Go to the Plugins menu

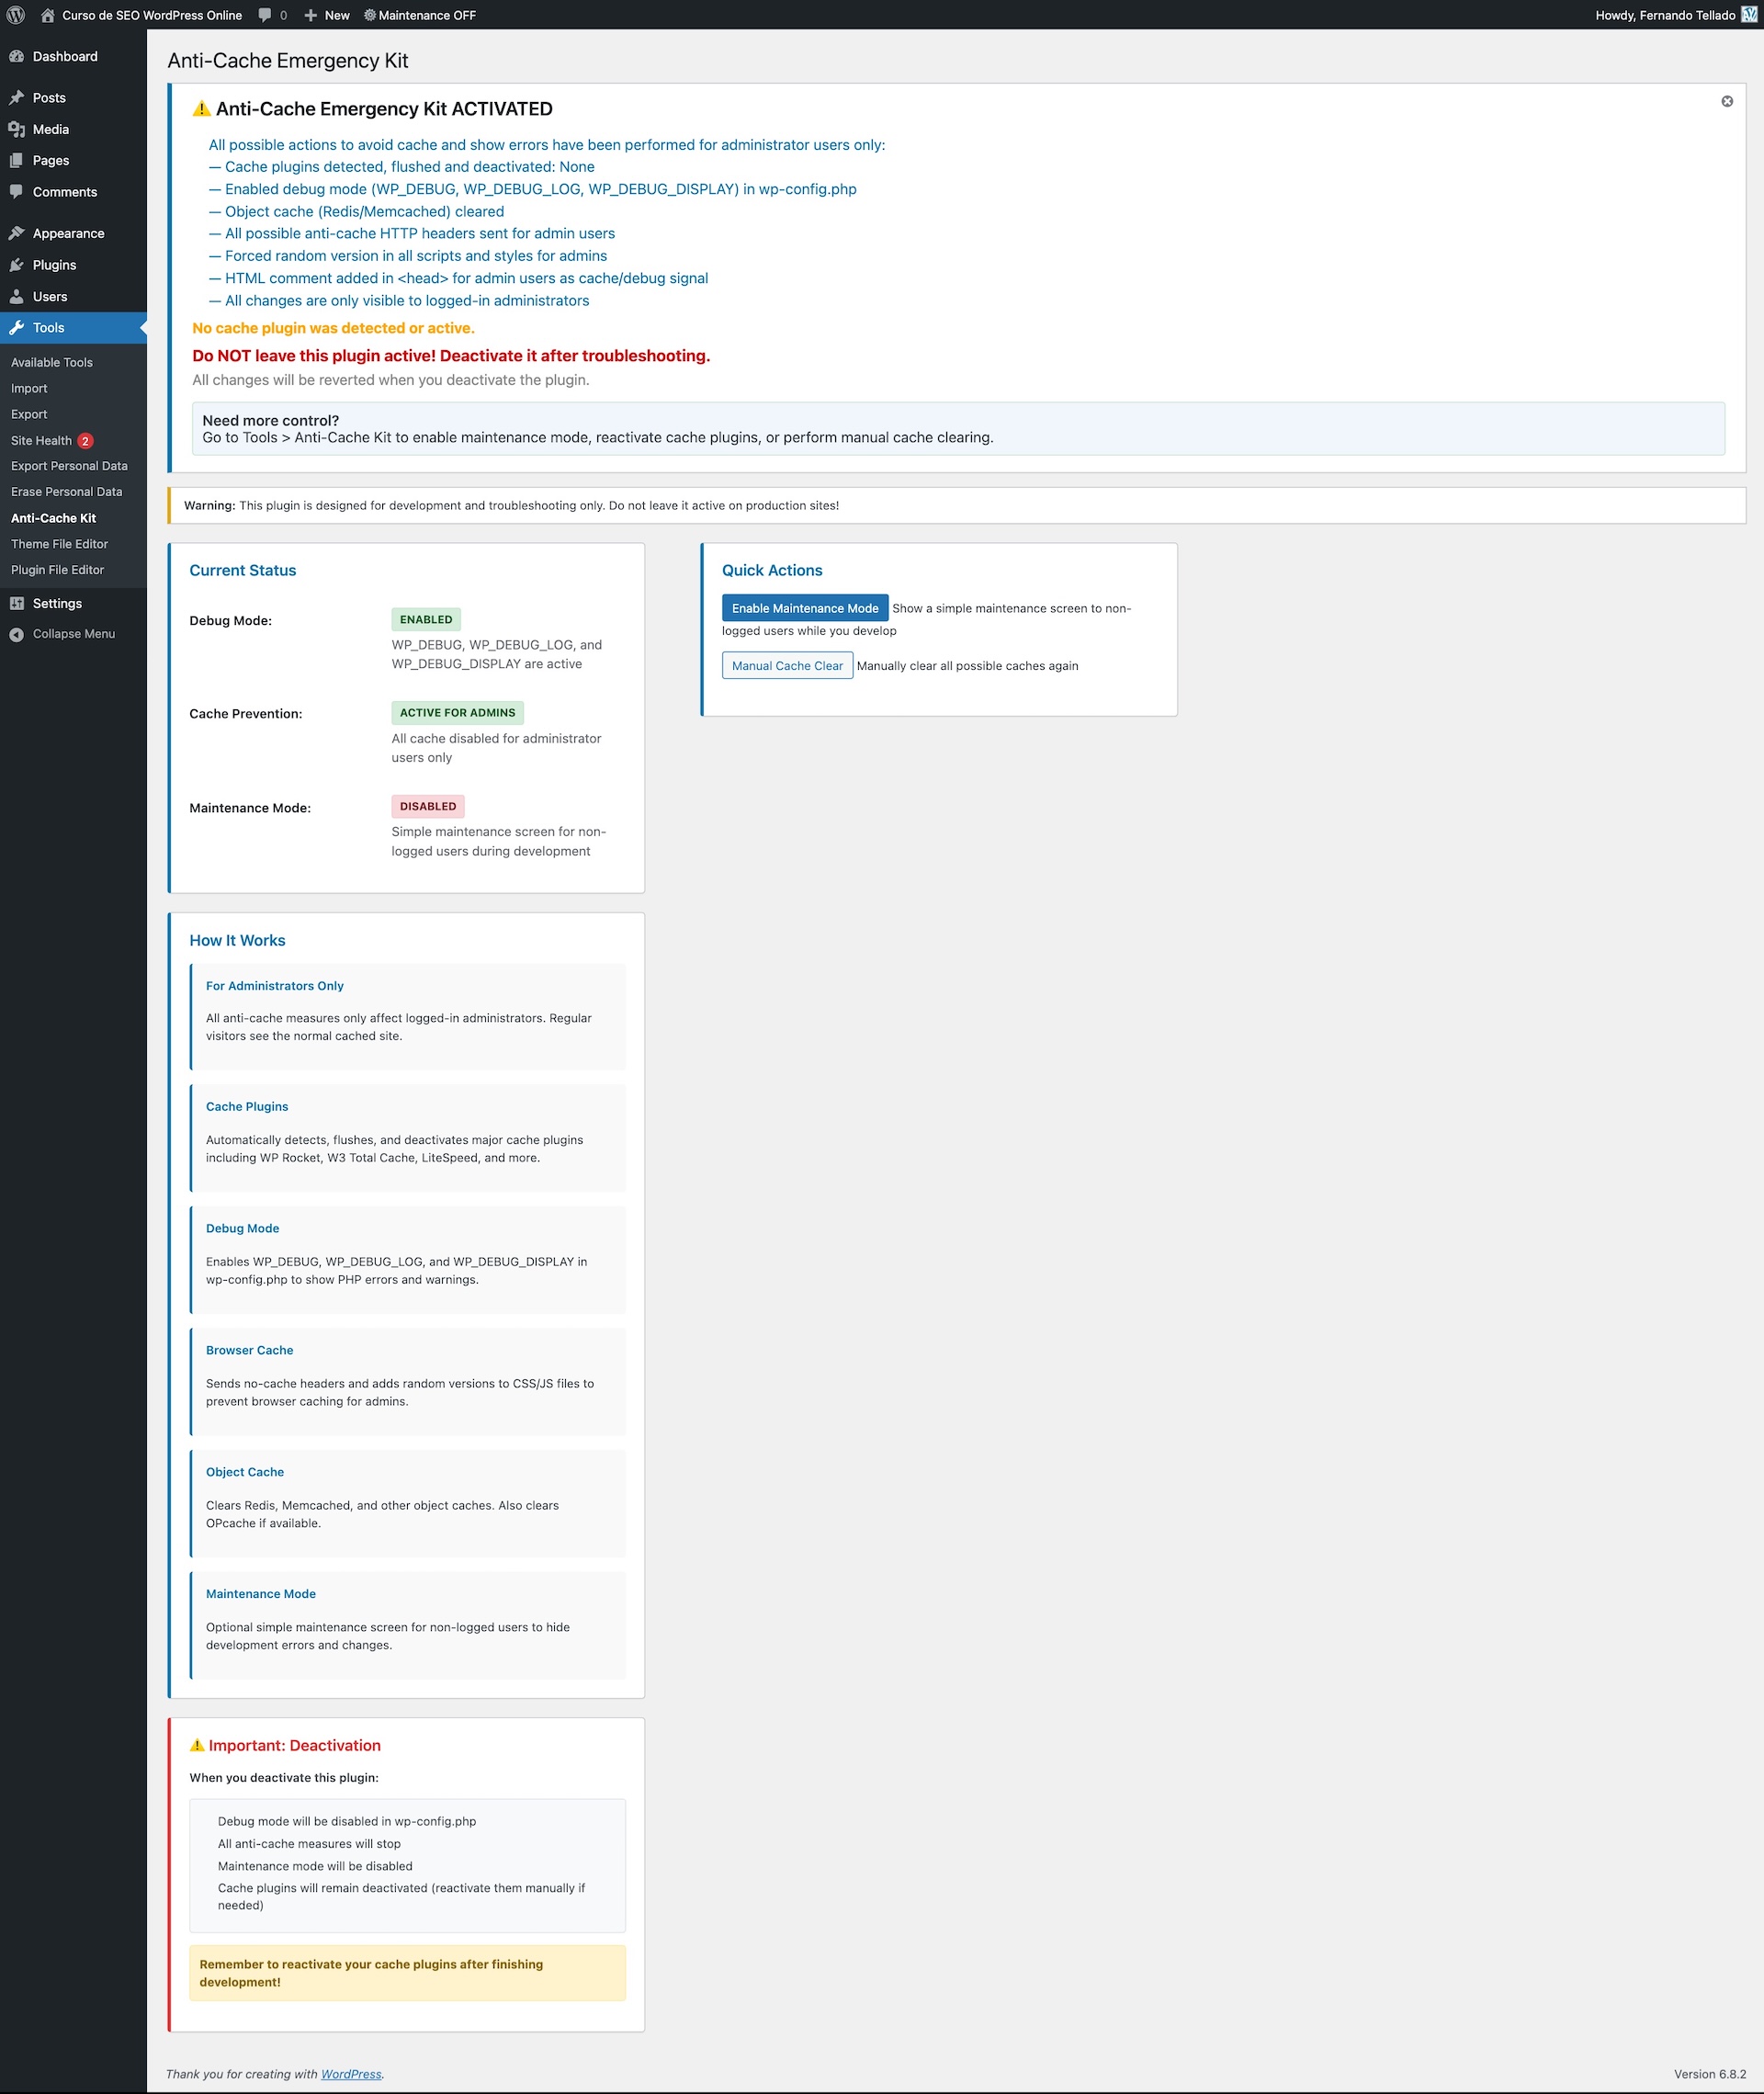(54, 265)
